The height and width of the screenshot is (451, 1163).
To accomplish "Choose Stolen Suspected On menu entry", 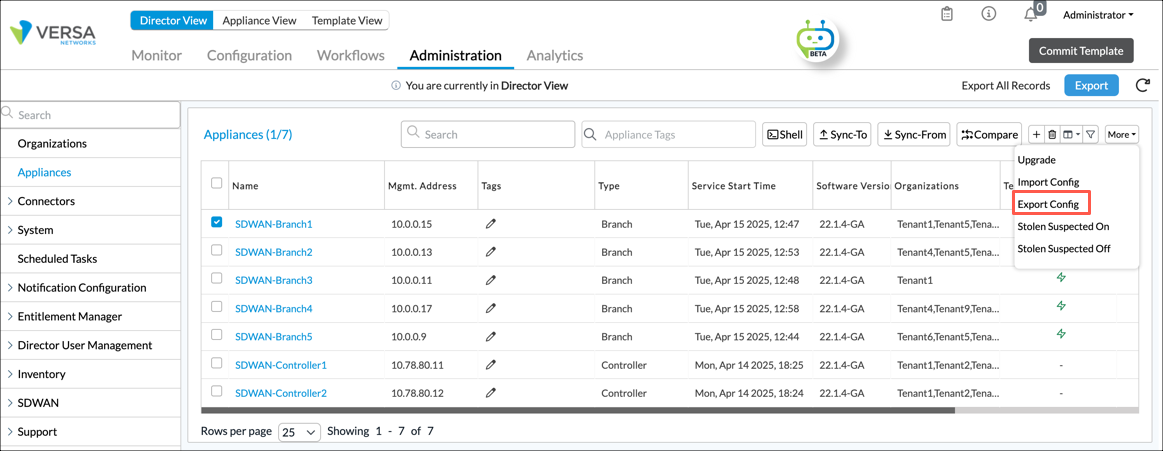I will 1063,226.
